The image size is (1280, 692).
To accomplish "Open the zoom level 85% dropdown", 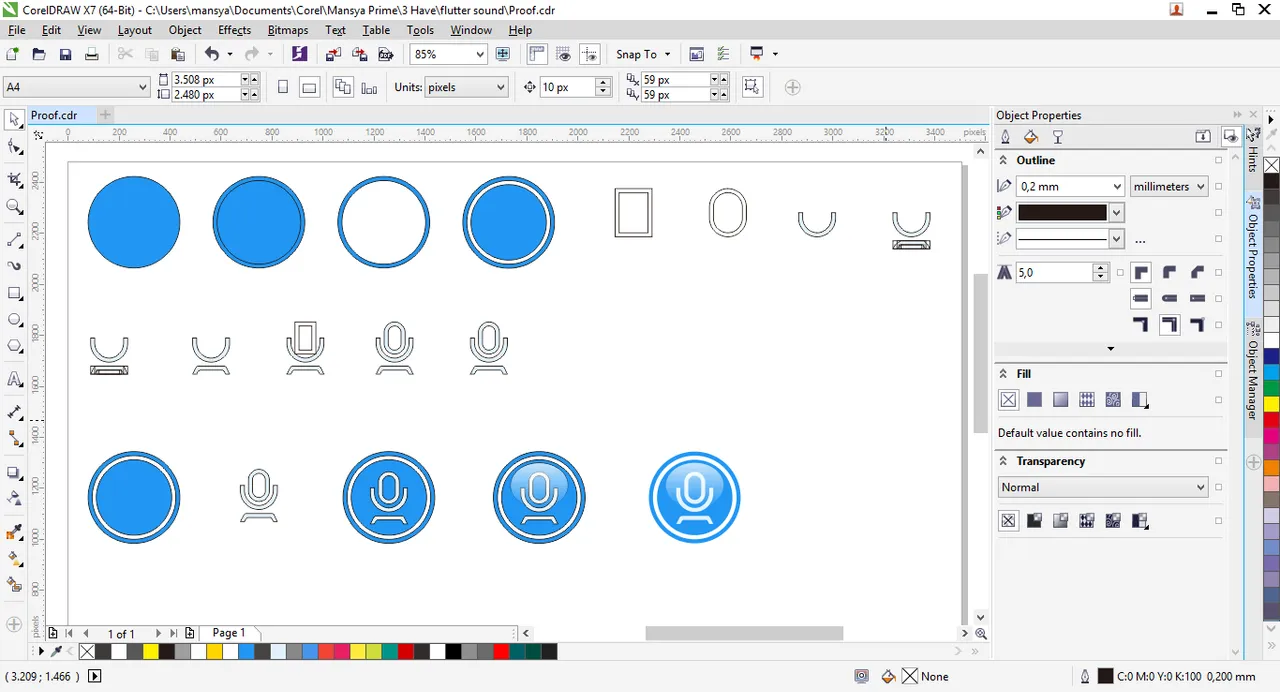I will (x=480, y=54).
